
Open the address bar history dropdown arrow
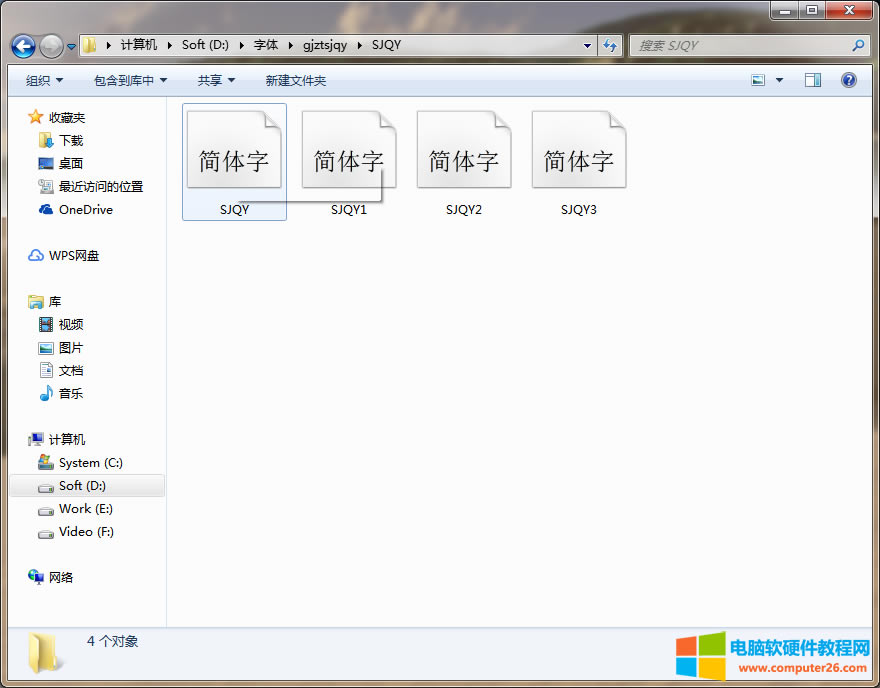(587, 45)
